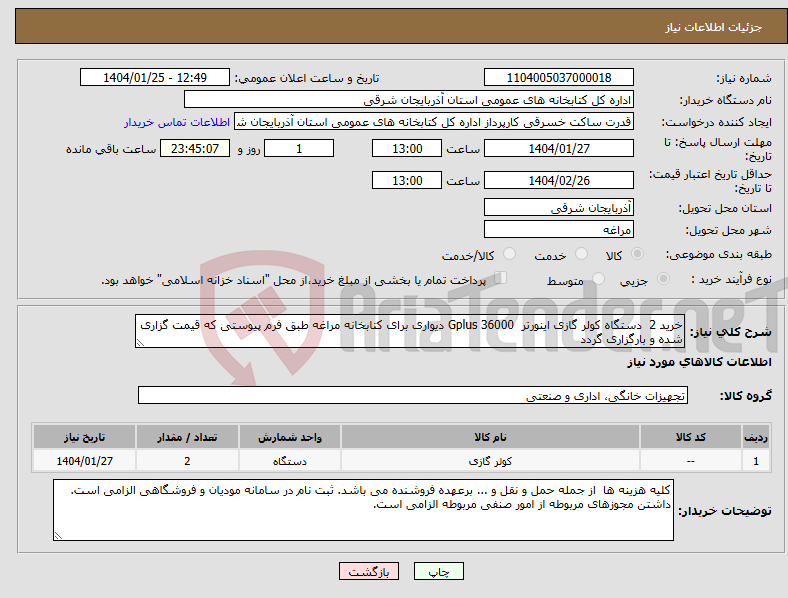Toggle the treasury bonds payment checkbox
The width and height of the screenshot is (788, 598).
501,278
